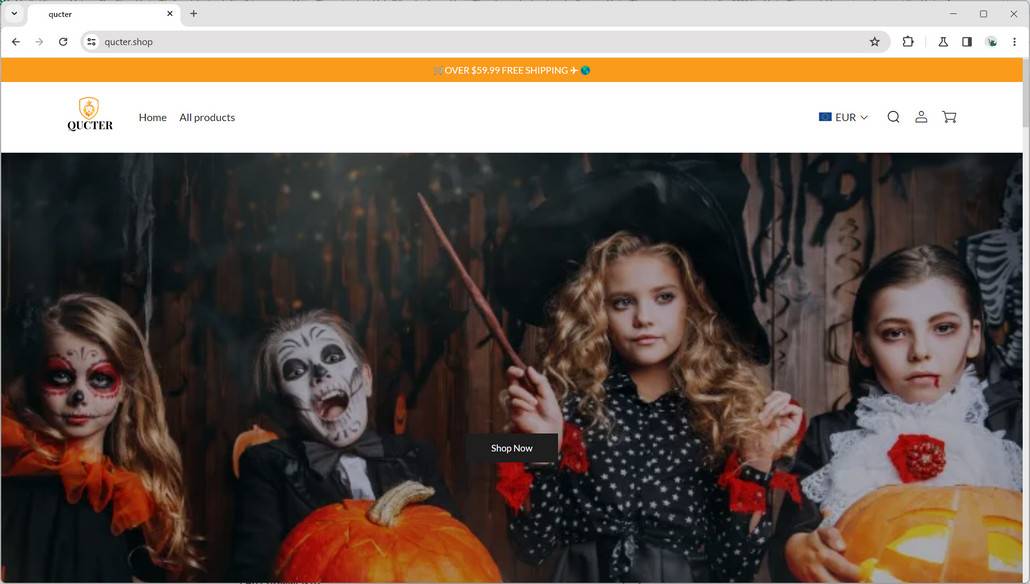Toggle the browser side panel icon

point(967,41)
